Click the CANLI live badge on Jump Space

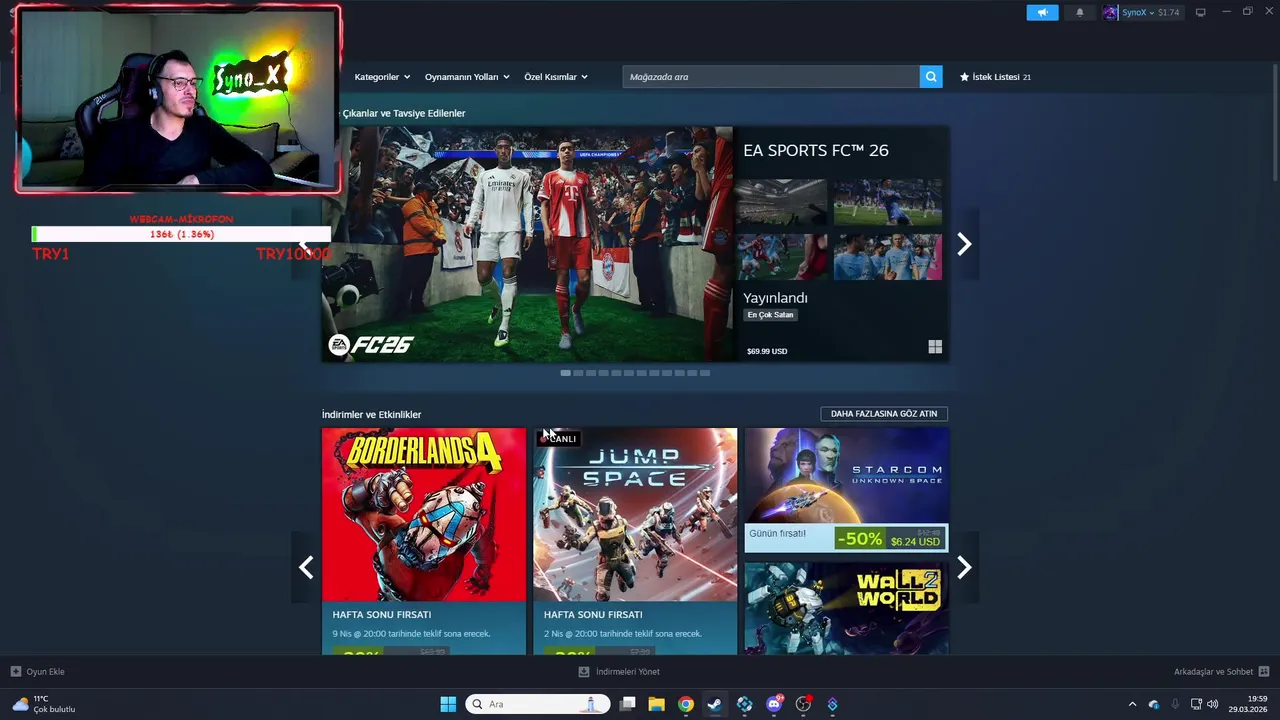pos(559,438)
